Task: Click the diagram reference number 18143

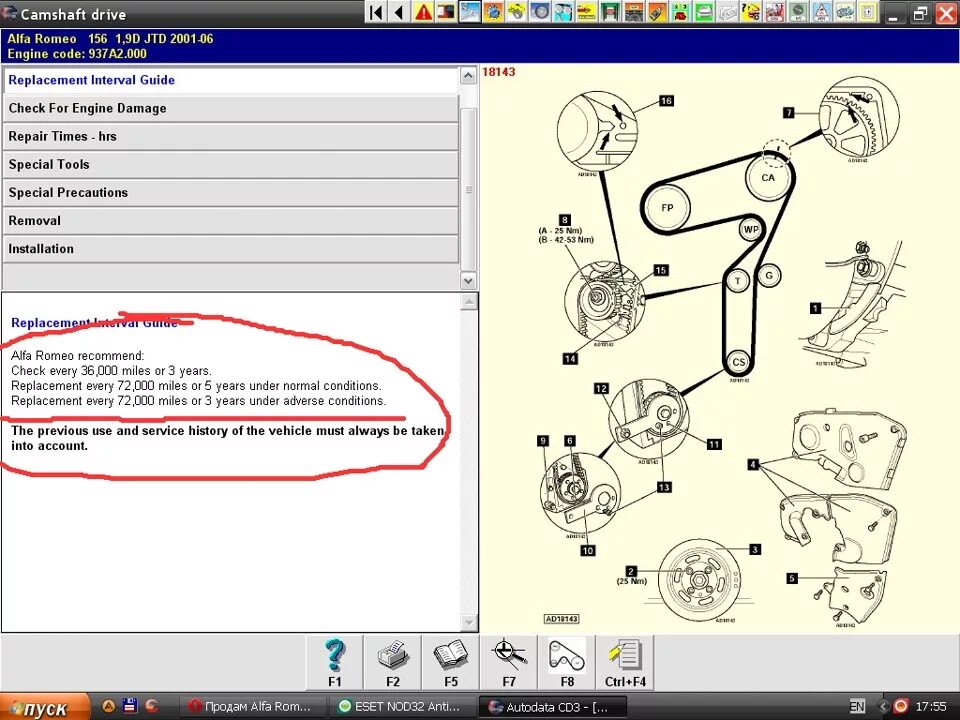Action: pyautogui.click(x=498, y=72)
